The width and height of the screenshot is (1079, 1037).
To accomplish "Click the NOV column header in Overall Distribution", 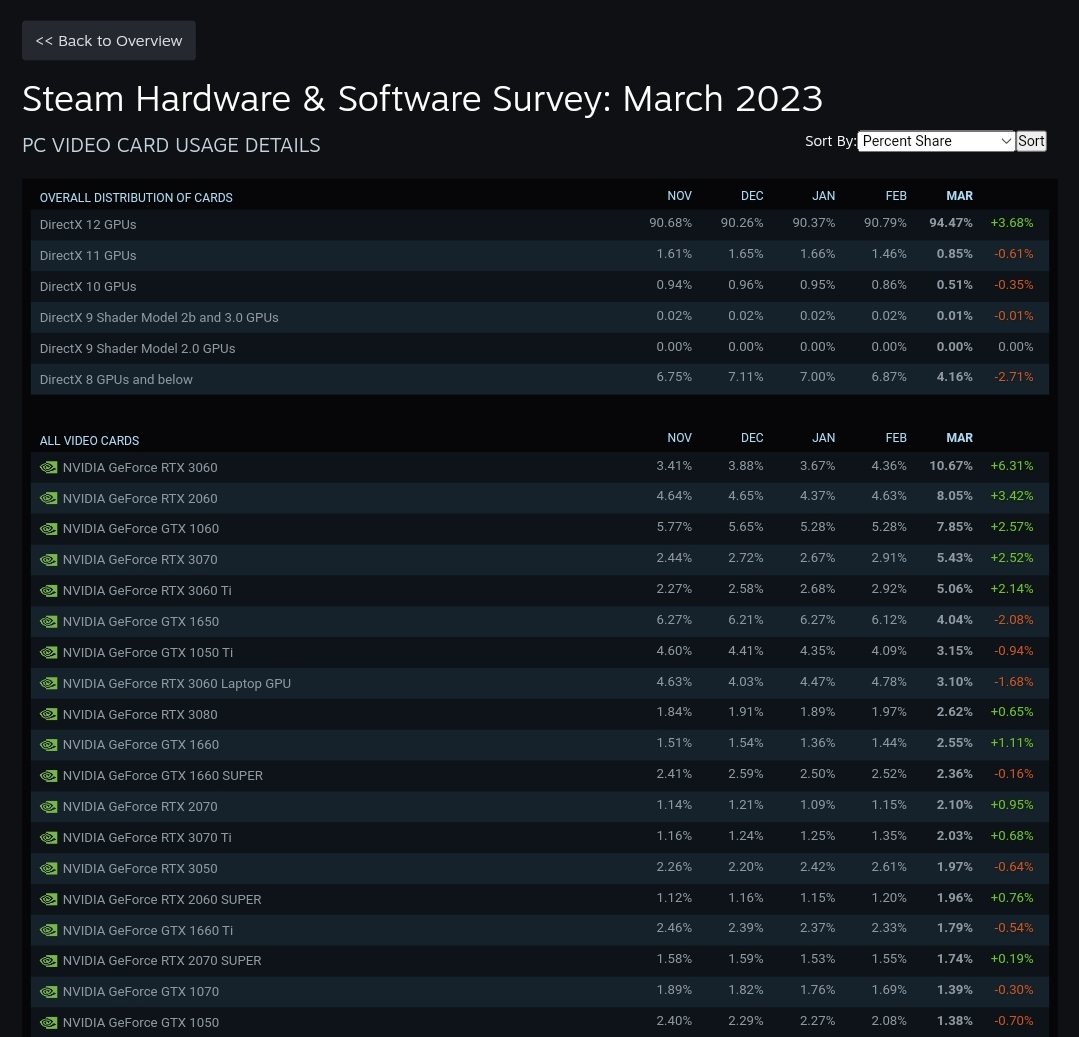I will click(679, 196).
